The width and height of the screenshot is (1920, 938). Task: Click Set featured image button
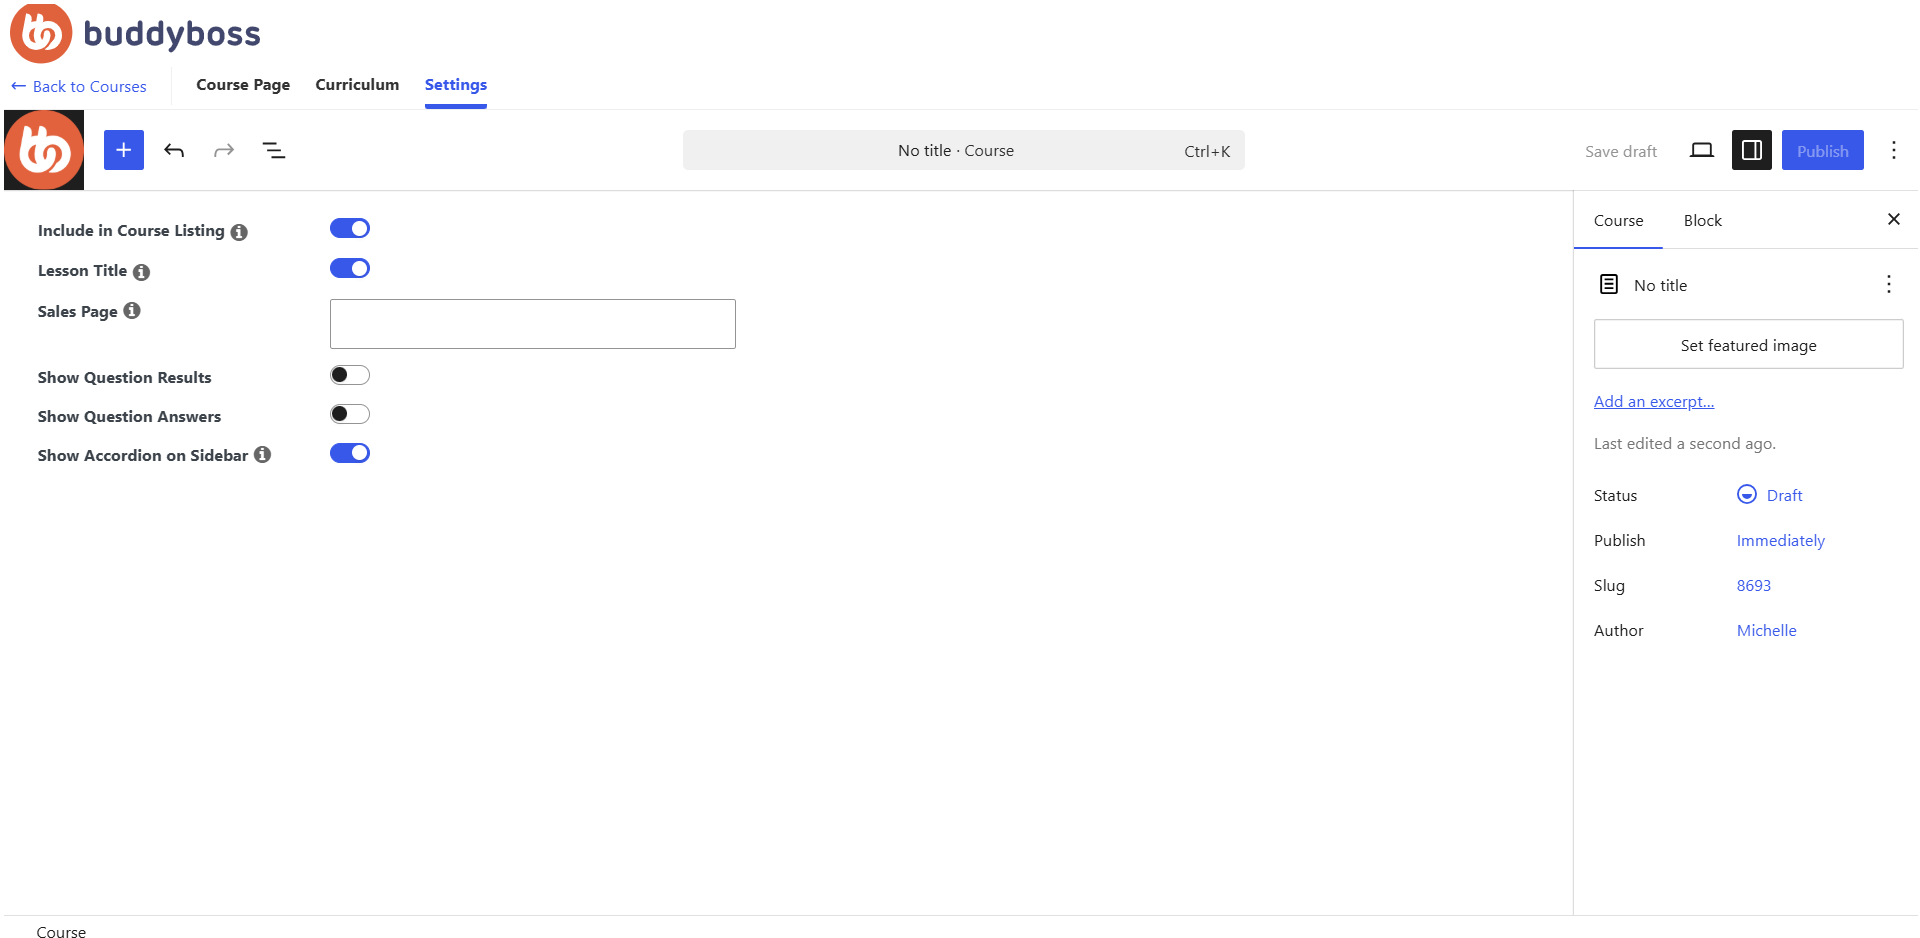[1748, 344]
